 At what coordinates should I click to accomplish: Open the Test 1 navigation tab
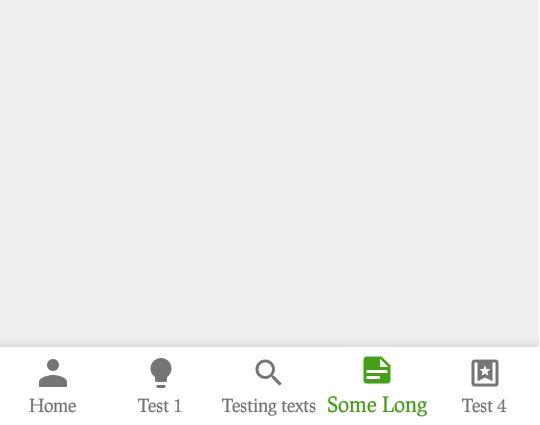click(x=162, y=386)
